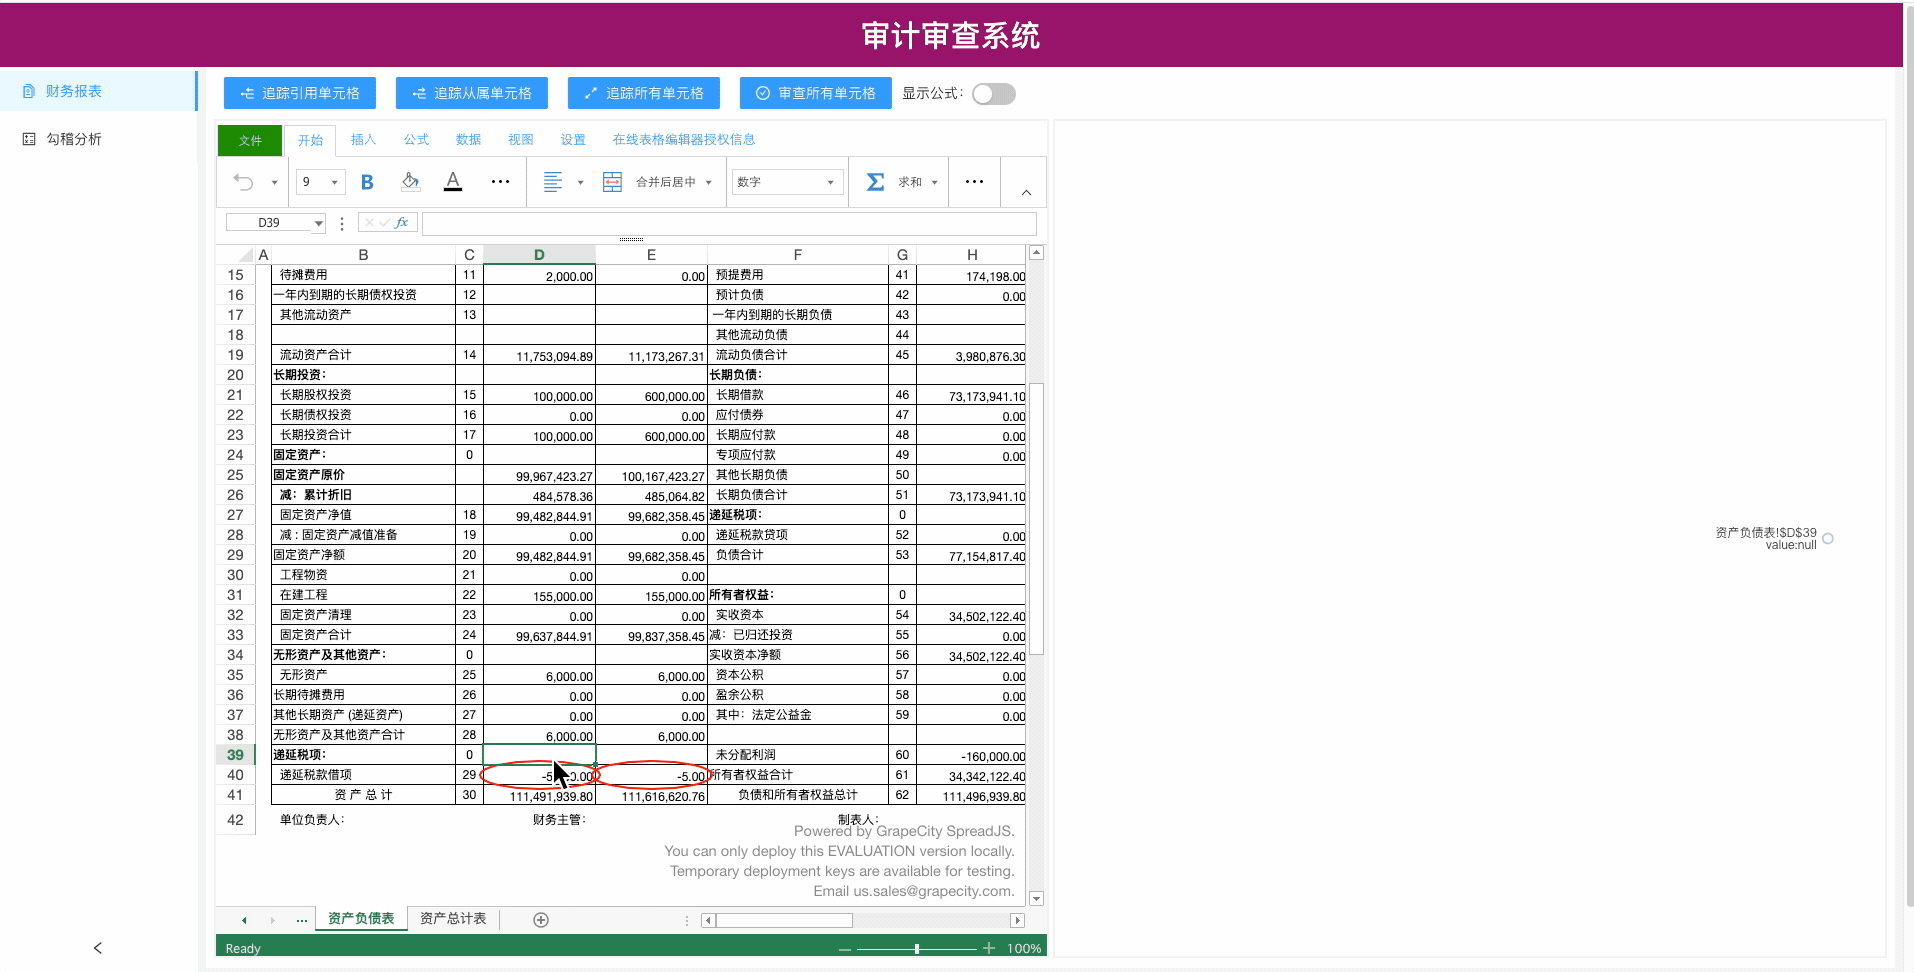The width and height of the screenshot is (1914, 972).
Task: Select column H header
Action: (972, 255)
